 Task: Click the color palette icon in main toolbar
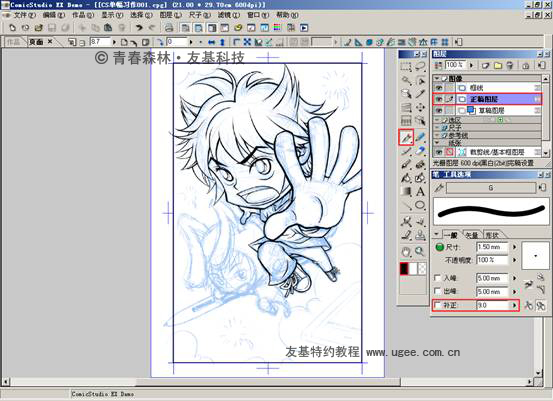click(x=278, y=28)
